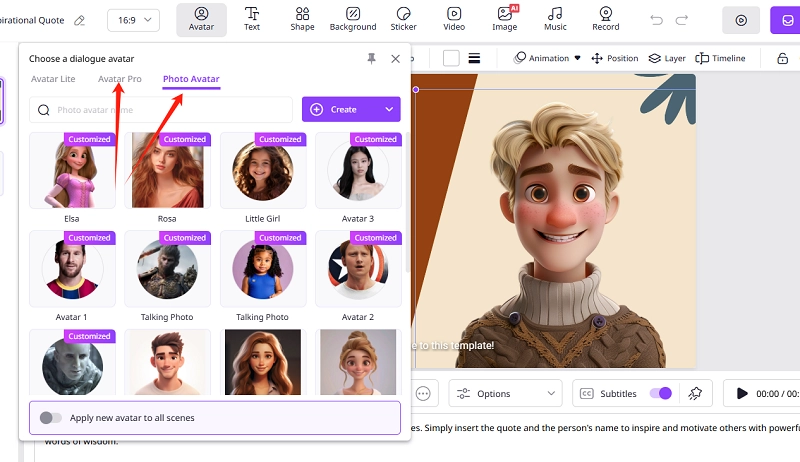The width and height of the screenshot is (800, 462).
Task: Pin the avatar dialogue panel
Action: (372, 60)
